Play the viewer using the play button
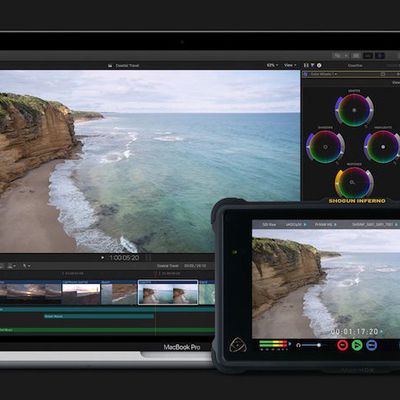Viewport: 400px width, 400px height. [102, 258]
